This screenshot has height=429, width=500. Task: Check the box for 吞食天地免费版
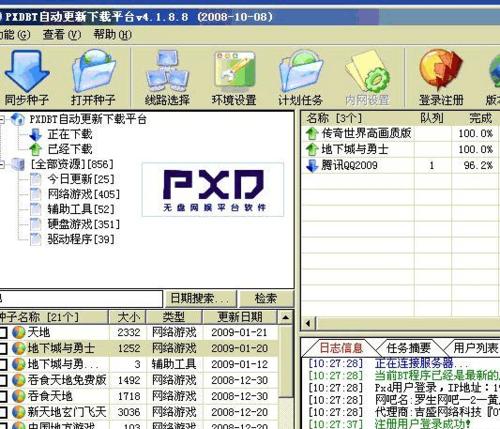(3, 380)
